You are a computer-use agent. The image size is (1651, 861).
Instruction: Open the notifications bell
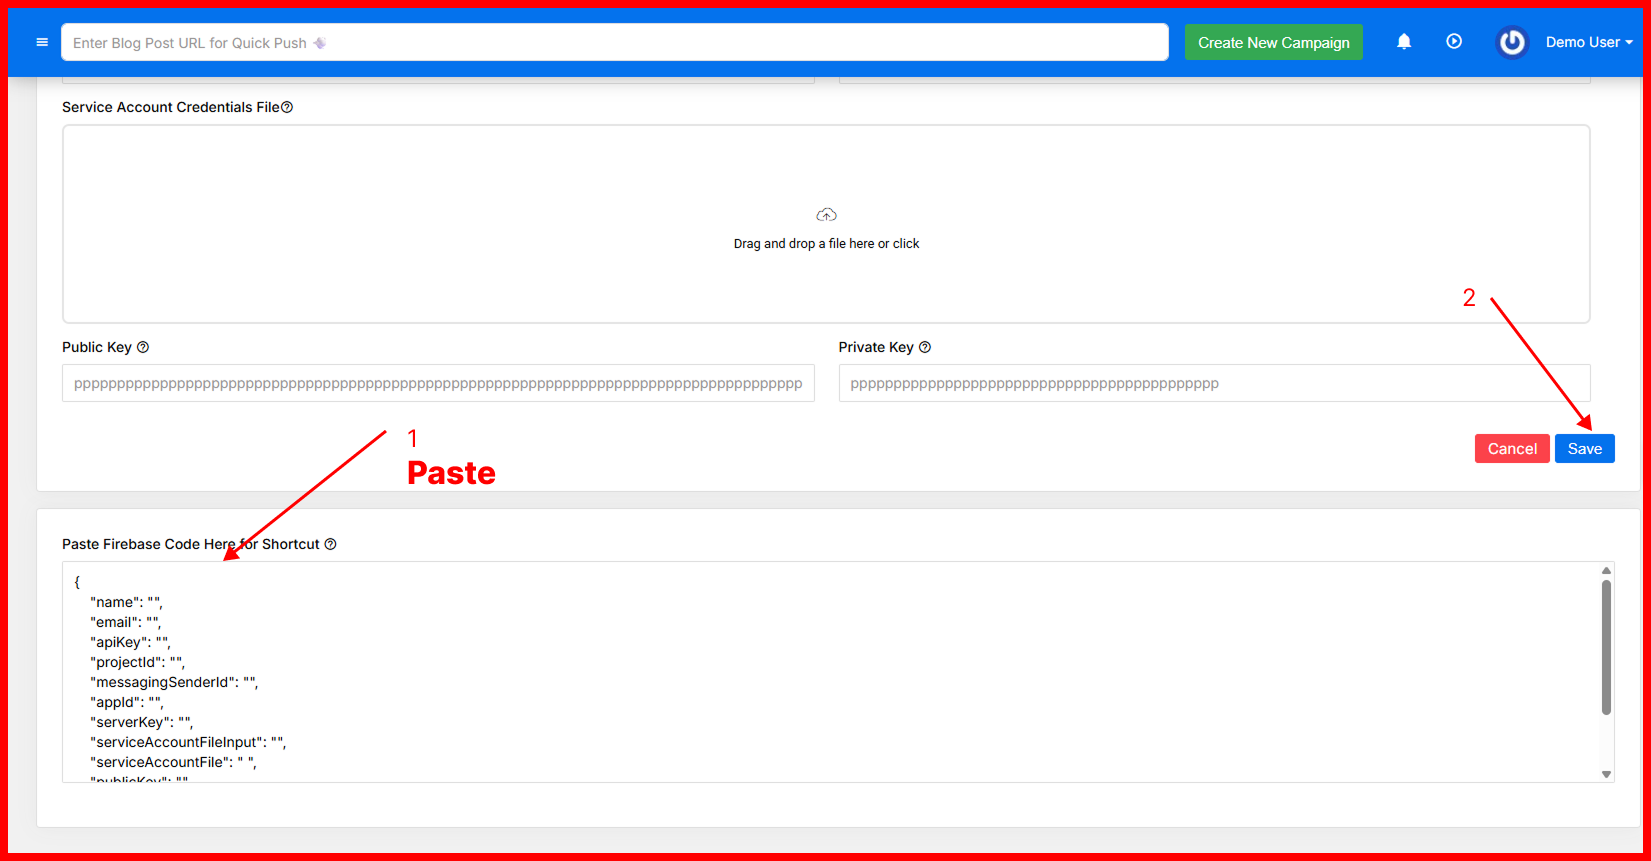click(x=1404, y=42)
